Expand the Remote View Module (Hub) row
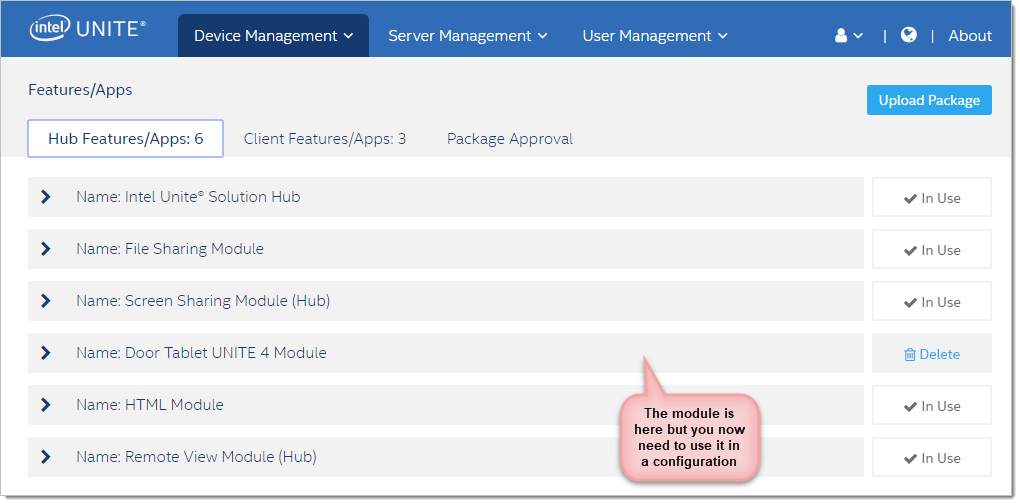The width and height of the screenshot is (1020, 504). [46, 457]
